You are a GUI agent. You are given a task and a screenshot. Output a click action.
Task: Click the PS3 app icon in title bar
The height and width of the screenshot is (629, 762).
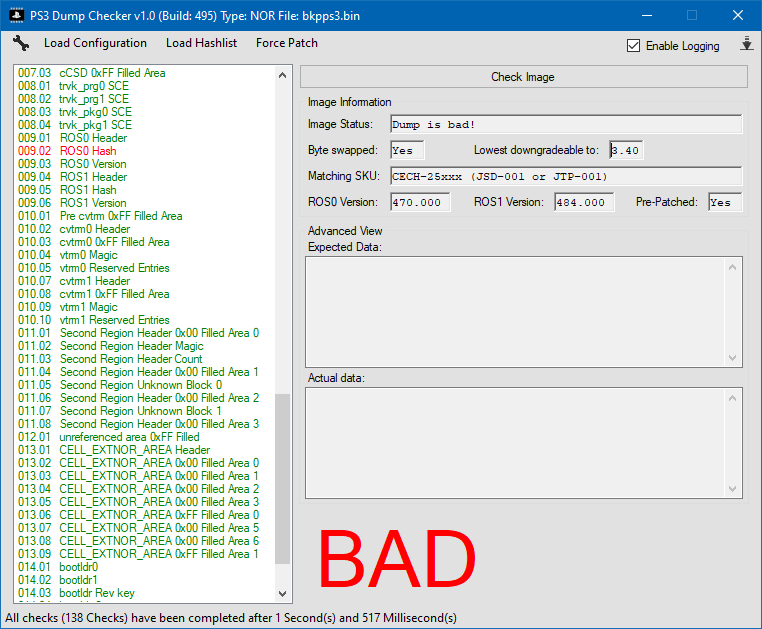coord(17,15)
